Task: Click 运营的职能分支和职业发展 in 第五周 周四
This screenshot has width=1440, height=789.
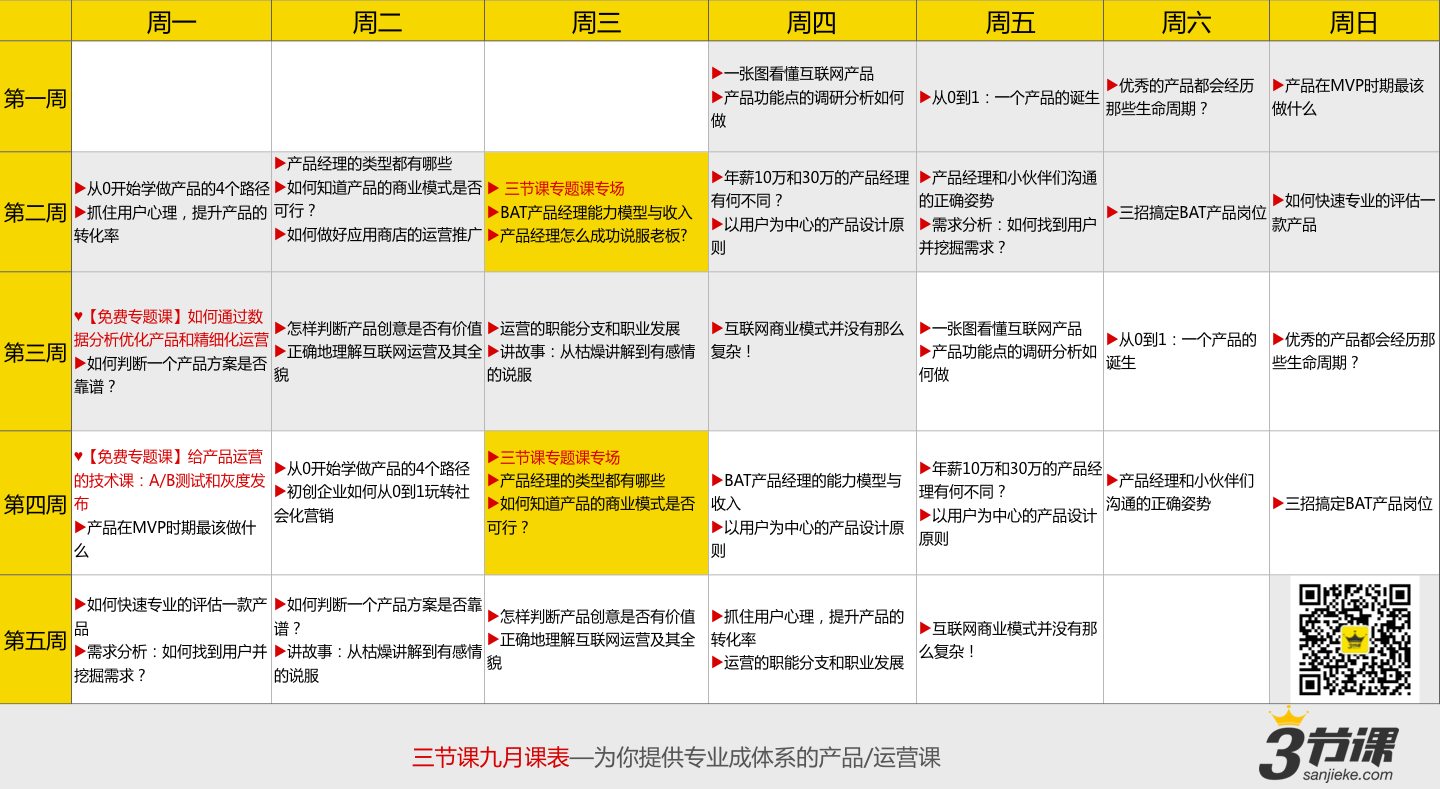Action: point(808,662)
